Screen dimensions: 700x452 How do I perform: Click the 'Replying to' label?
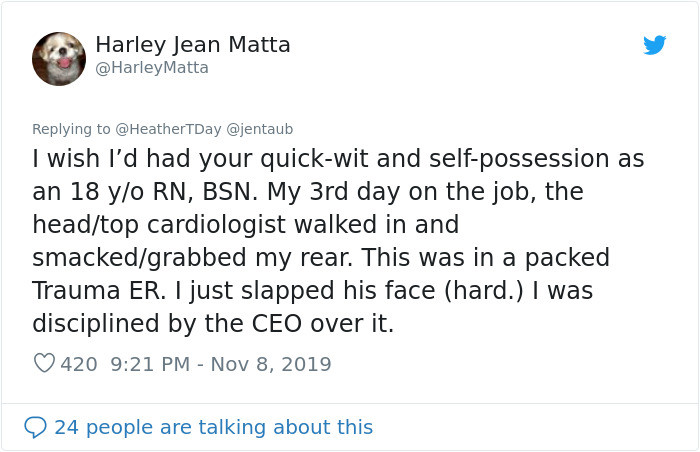(72, 129)
